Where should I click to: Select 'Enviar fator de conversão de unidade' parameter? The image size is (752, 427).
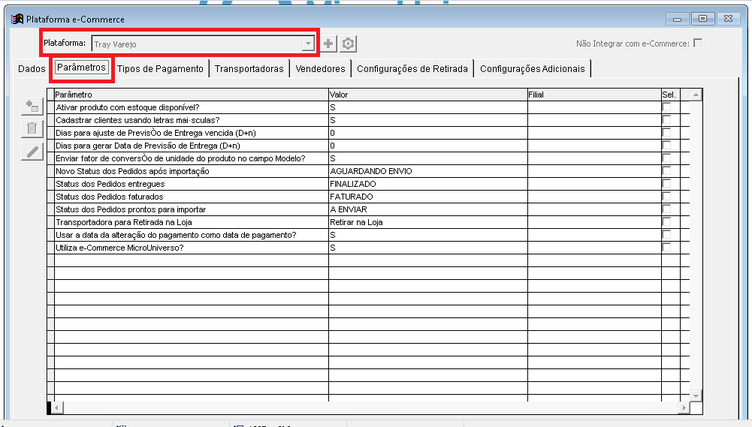point(191,158)
